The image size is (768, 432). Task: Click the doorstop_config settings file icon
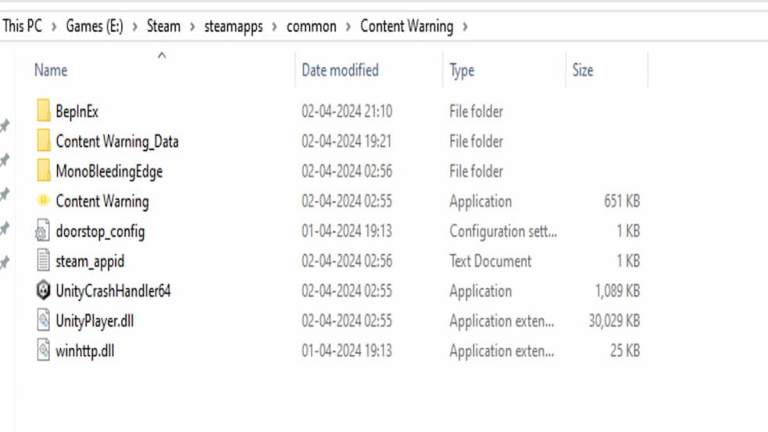click(43, 231)
